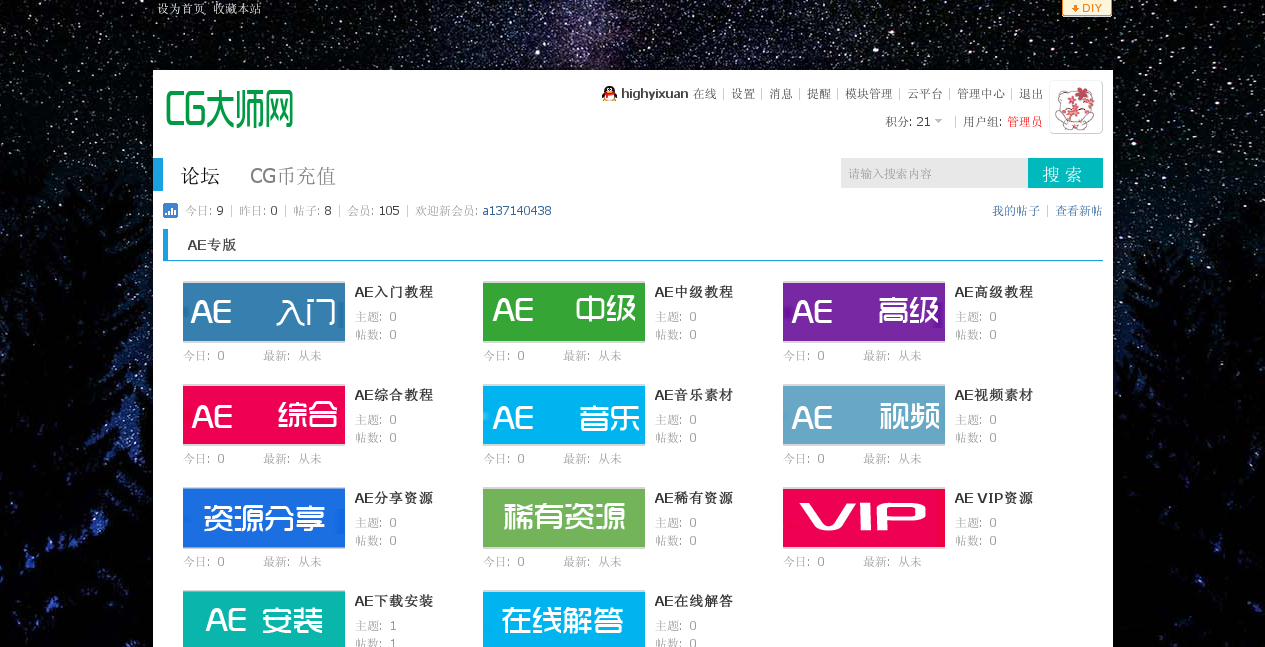Select the 论坛 navigation tab
Image resolution: width=1265 pixels, height=647 pixels.
click(x=200, y=176)
